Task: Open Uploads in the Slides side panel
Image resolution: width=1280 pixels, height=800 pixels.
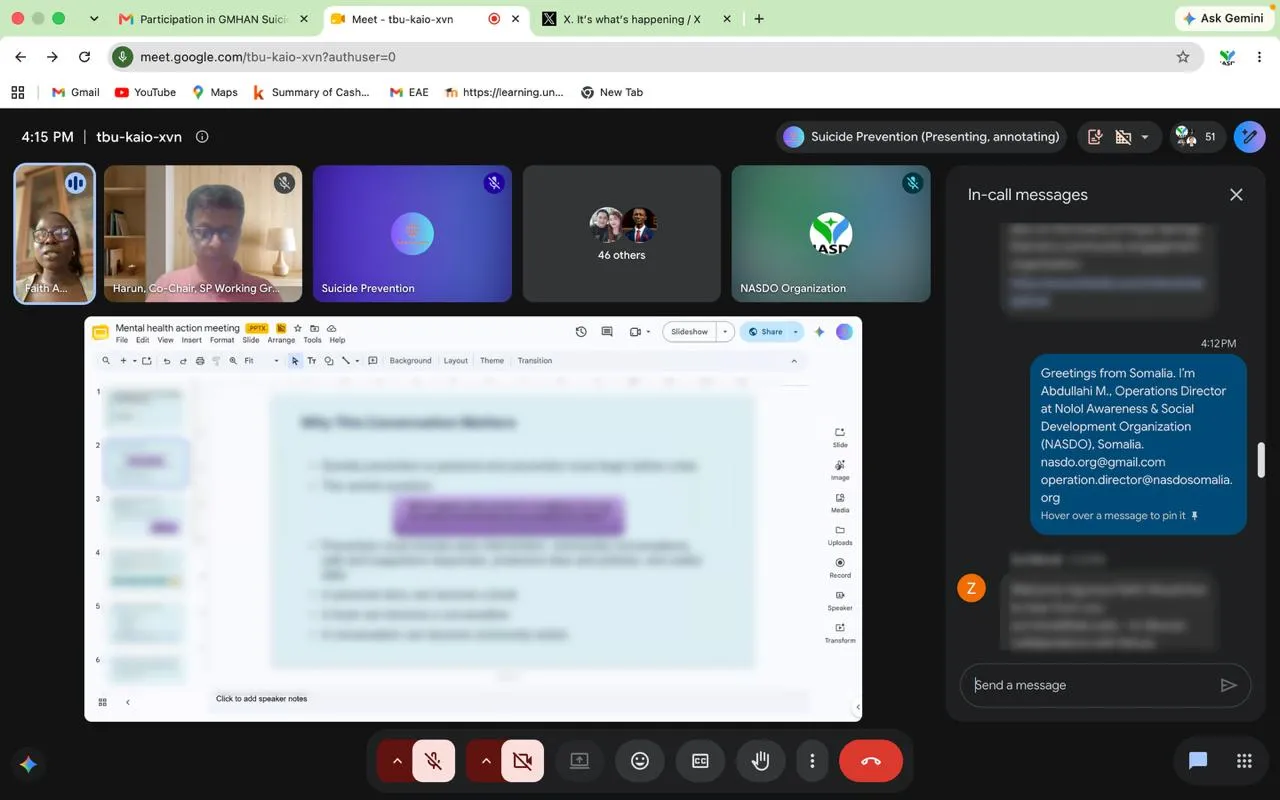Action: pyautogui.click(x=840, y=535)
